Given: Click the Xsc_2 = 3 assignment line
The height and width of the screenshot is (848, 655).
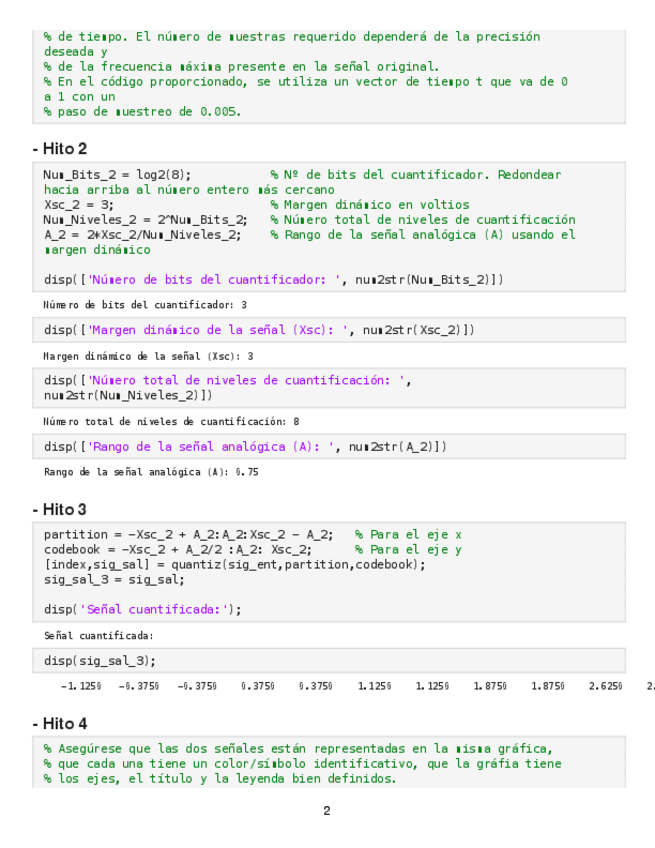Looking at the screenshot, I should (65, 204).
